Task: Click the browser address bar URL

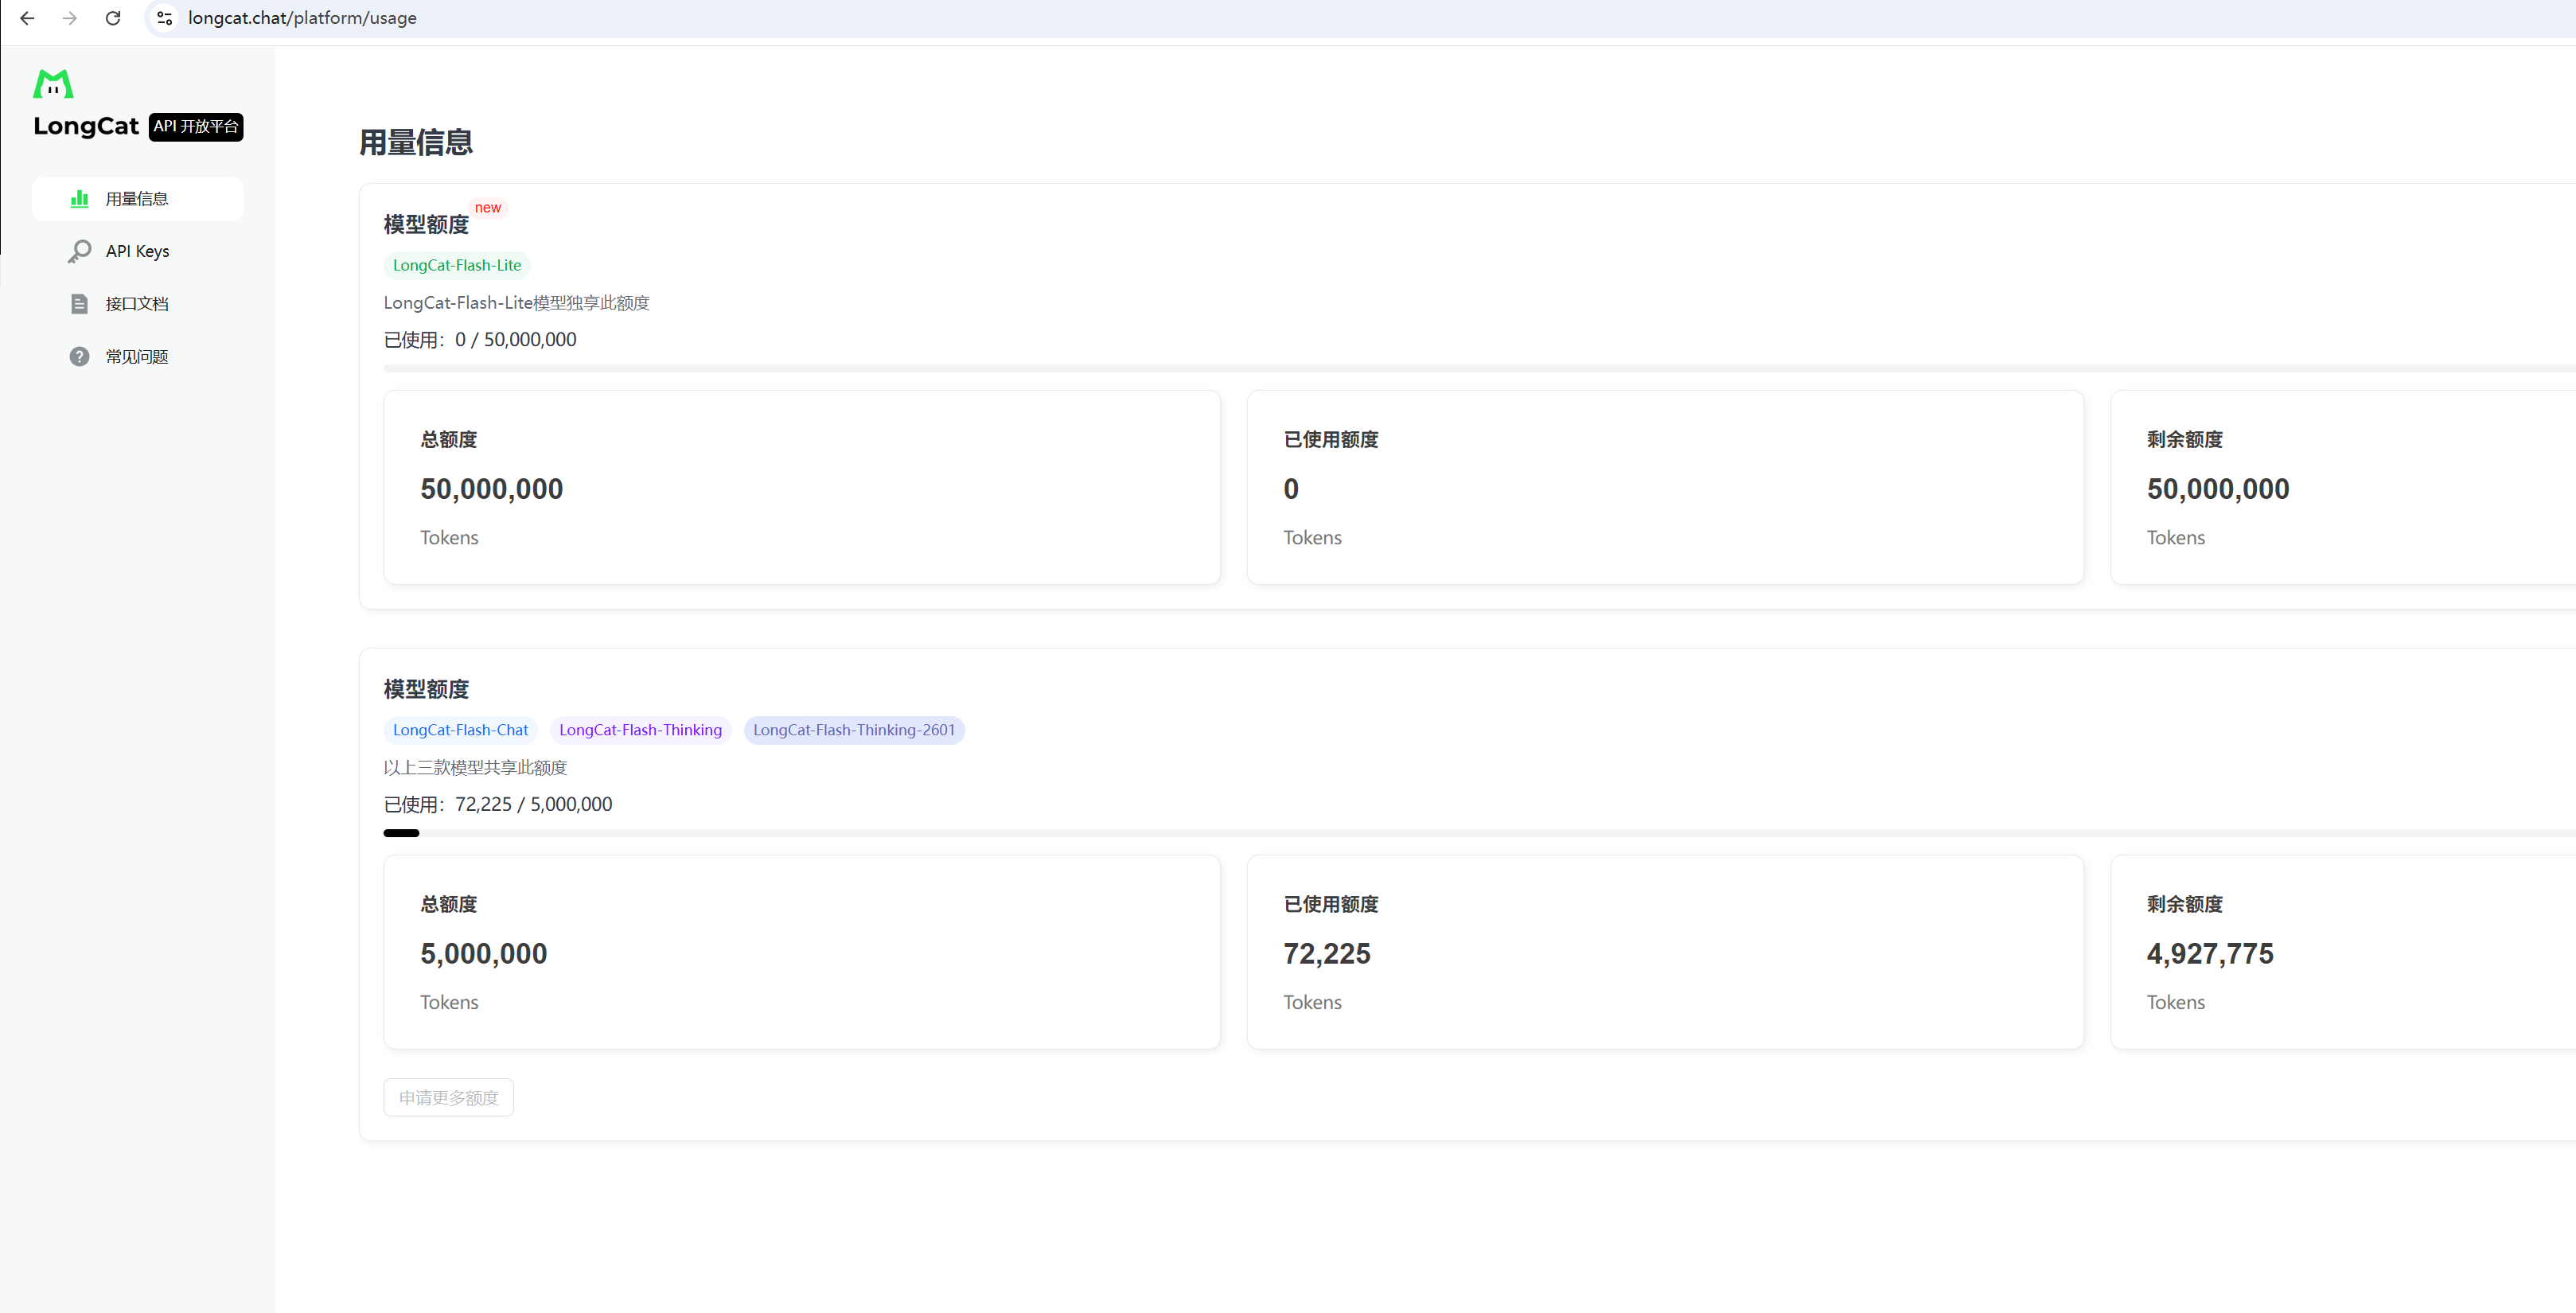Action: pos(302,18)
